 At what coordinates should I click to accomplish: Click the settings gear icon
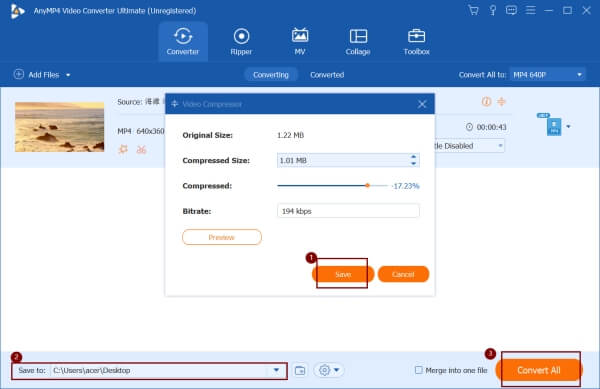(324, 370)
